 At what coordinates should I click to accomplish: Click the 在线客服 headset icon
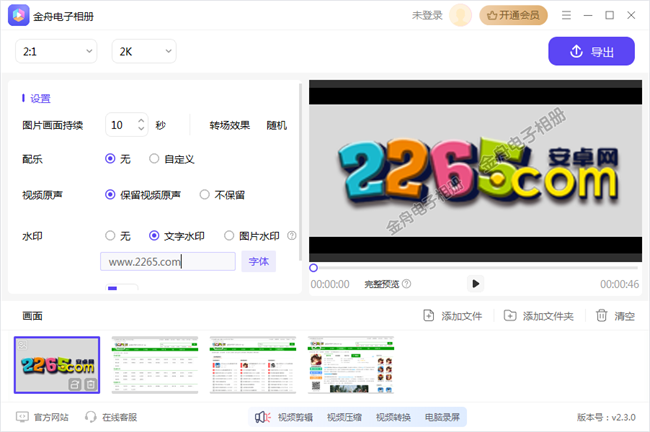pyautogui.click(x=90, y=417)
